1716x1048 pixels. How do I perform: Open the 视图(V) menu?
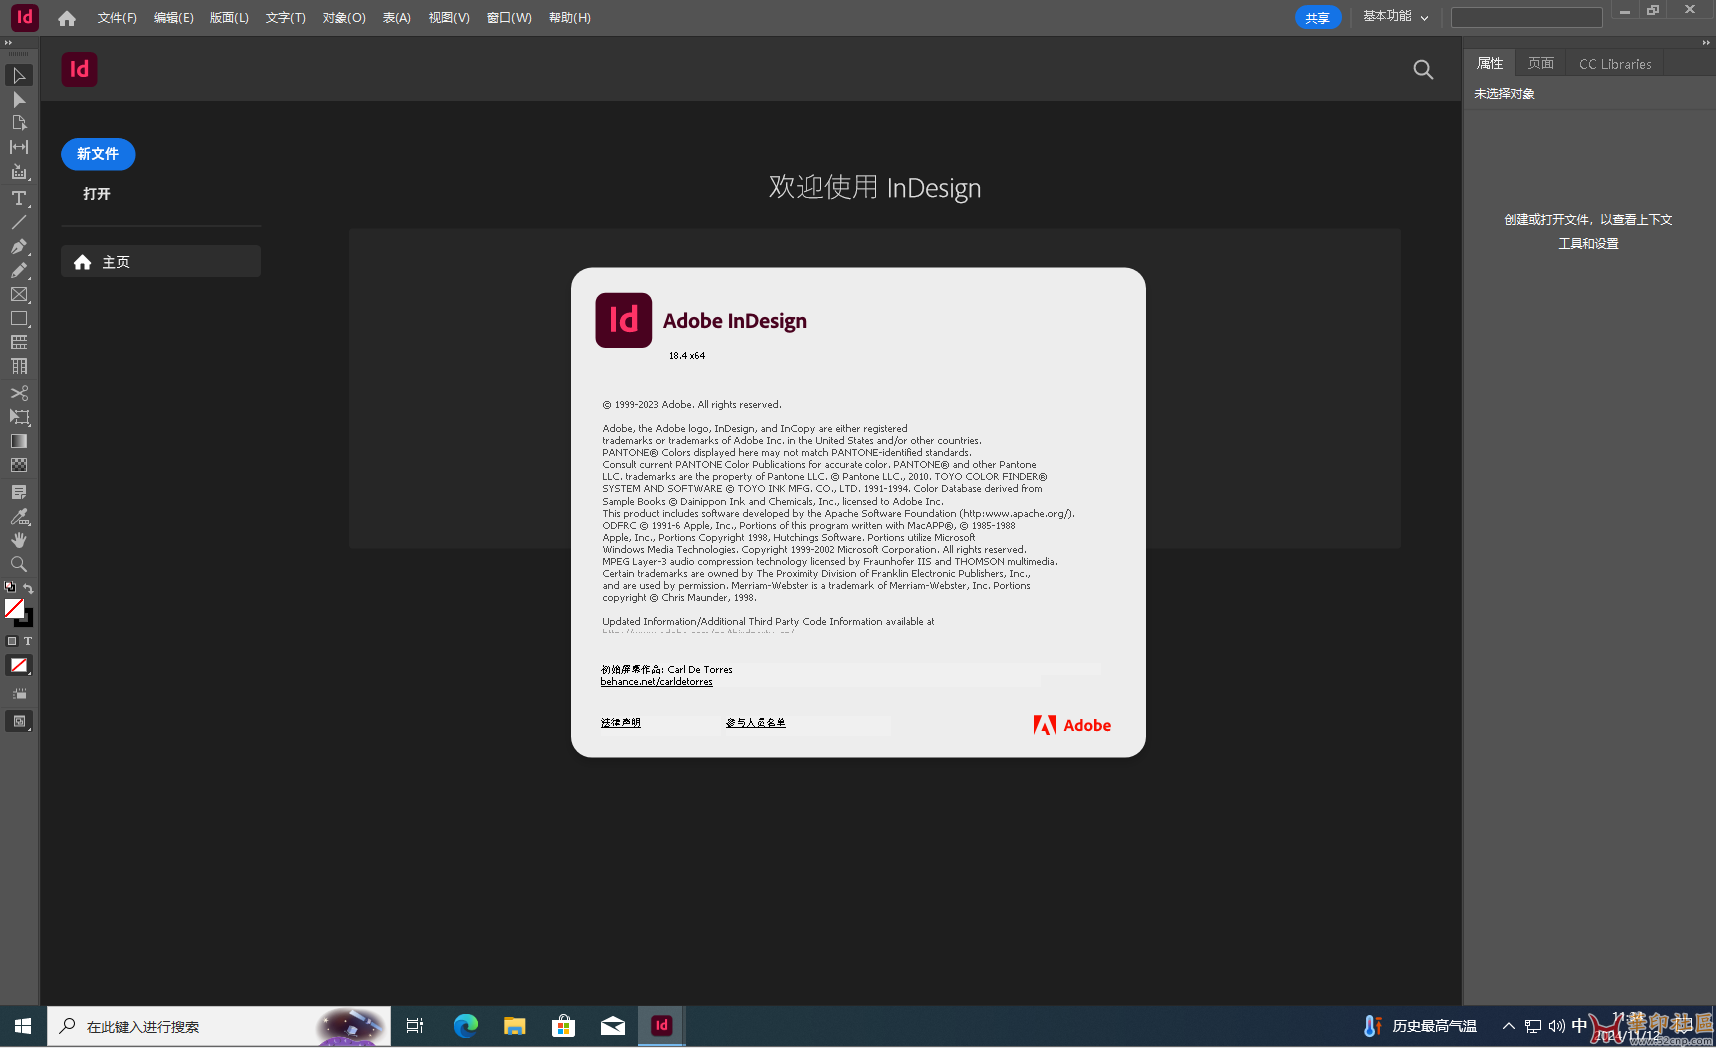coord(449,18)
